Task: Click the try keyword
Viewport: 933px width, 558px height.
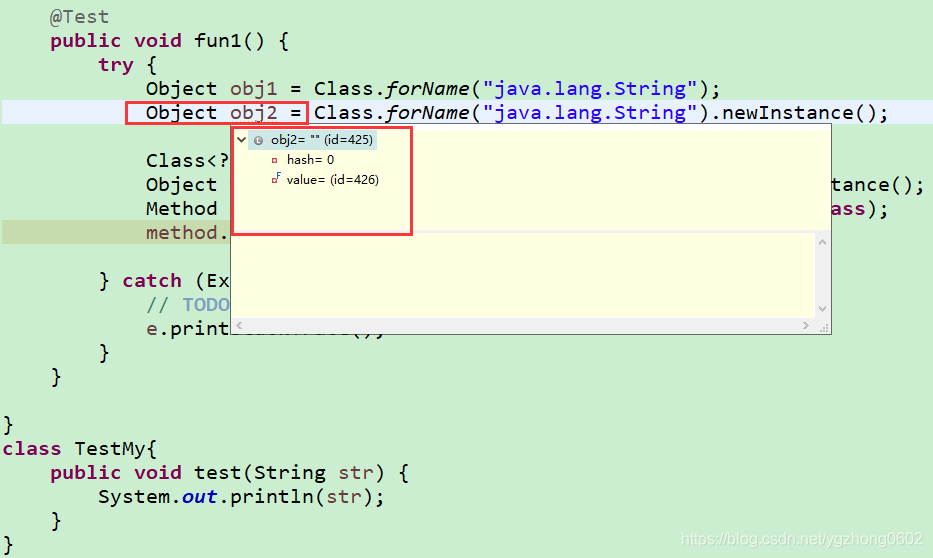Action: point(115,65)
